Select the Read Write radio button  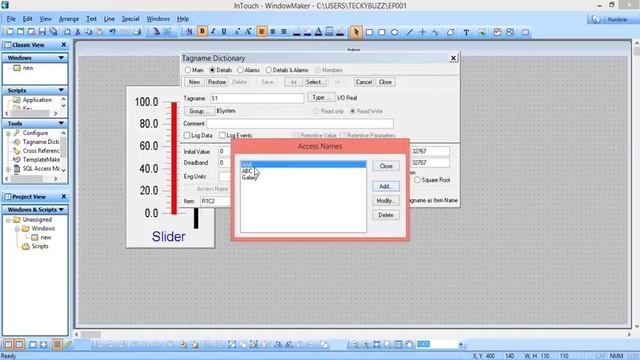(x=353, y=111)
